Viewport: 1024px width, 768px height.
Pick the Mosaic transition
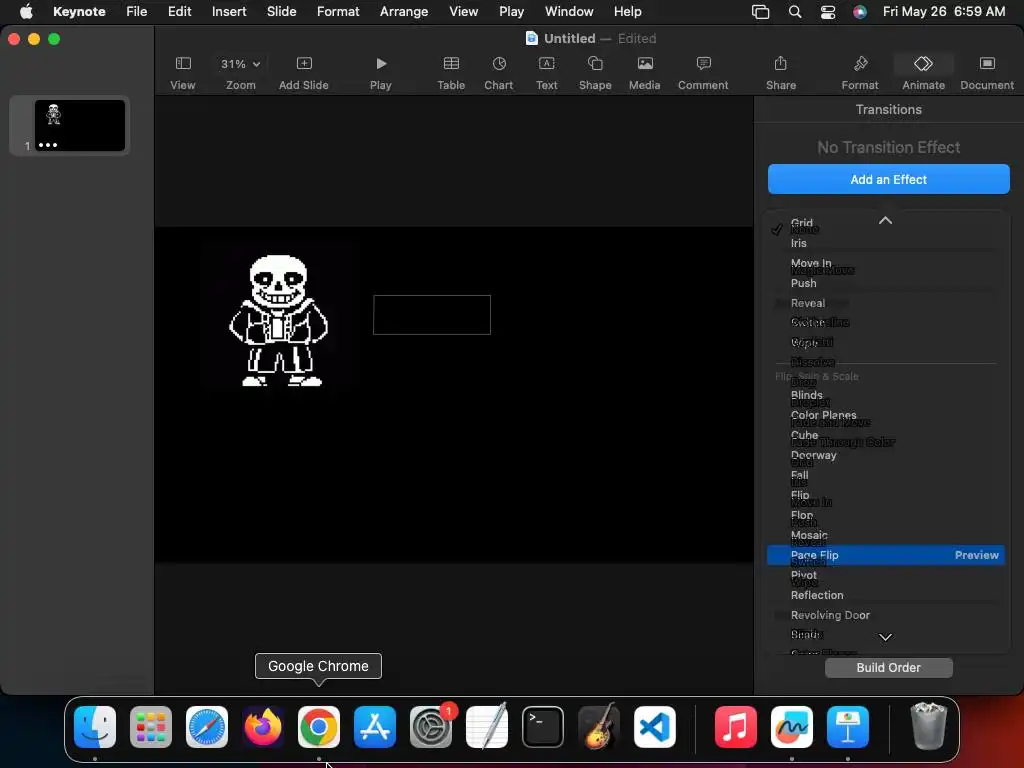coord(809,535)
